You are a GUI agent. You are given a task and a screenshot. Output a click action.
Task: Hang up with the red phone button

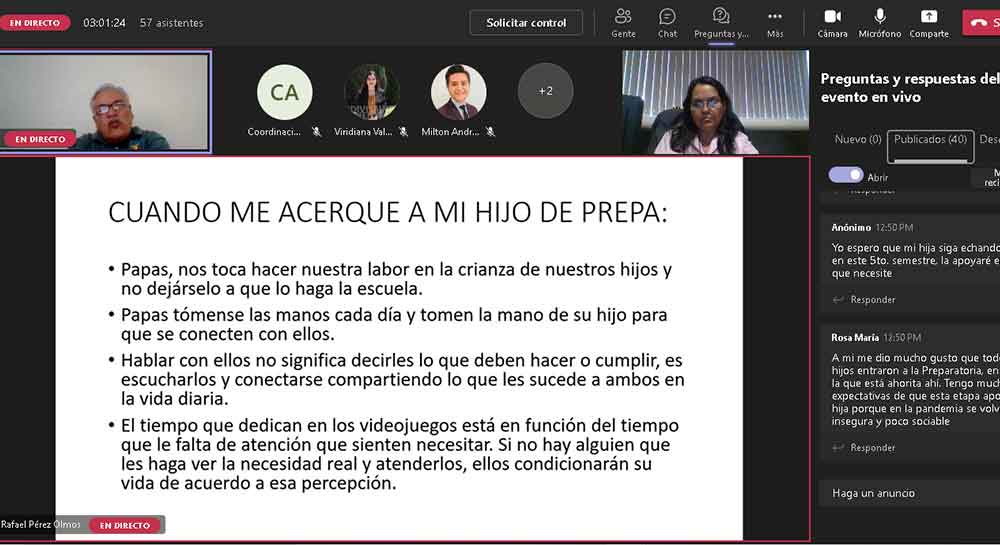[x=981, y=22]
